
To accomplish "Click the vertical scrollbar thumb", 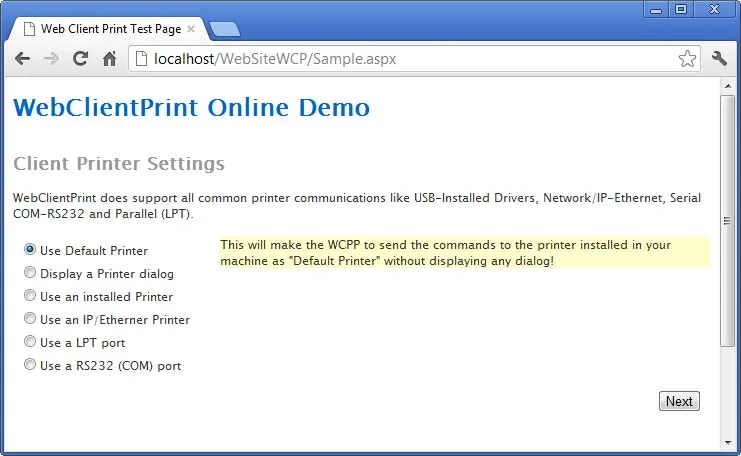I will 728,221.
